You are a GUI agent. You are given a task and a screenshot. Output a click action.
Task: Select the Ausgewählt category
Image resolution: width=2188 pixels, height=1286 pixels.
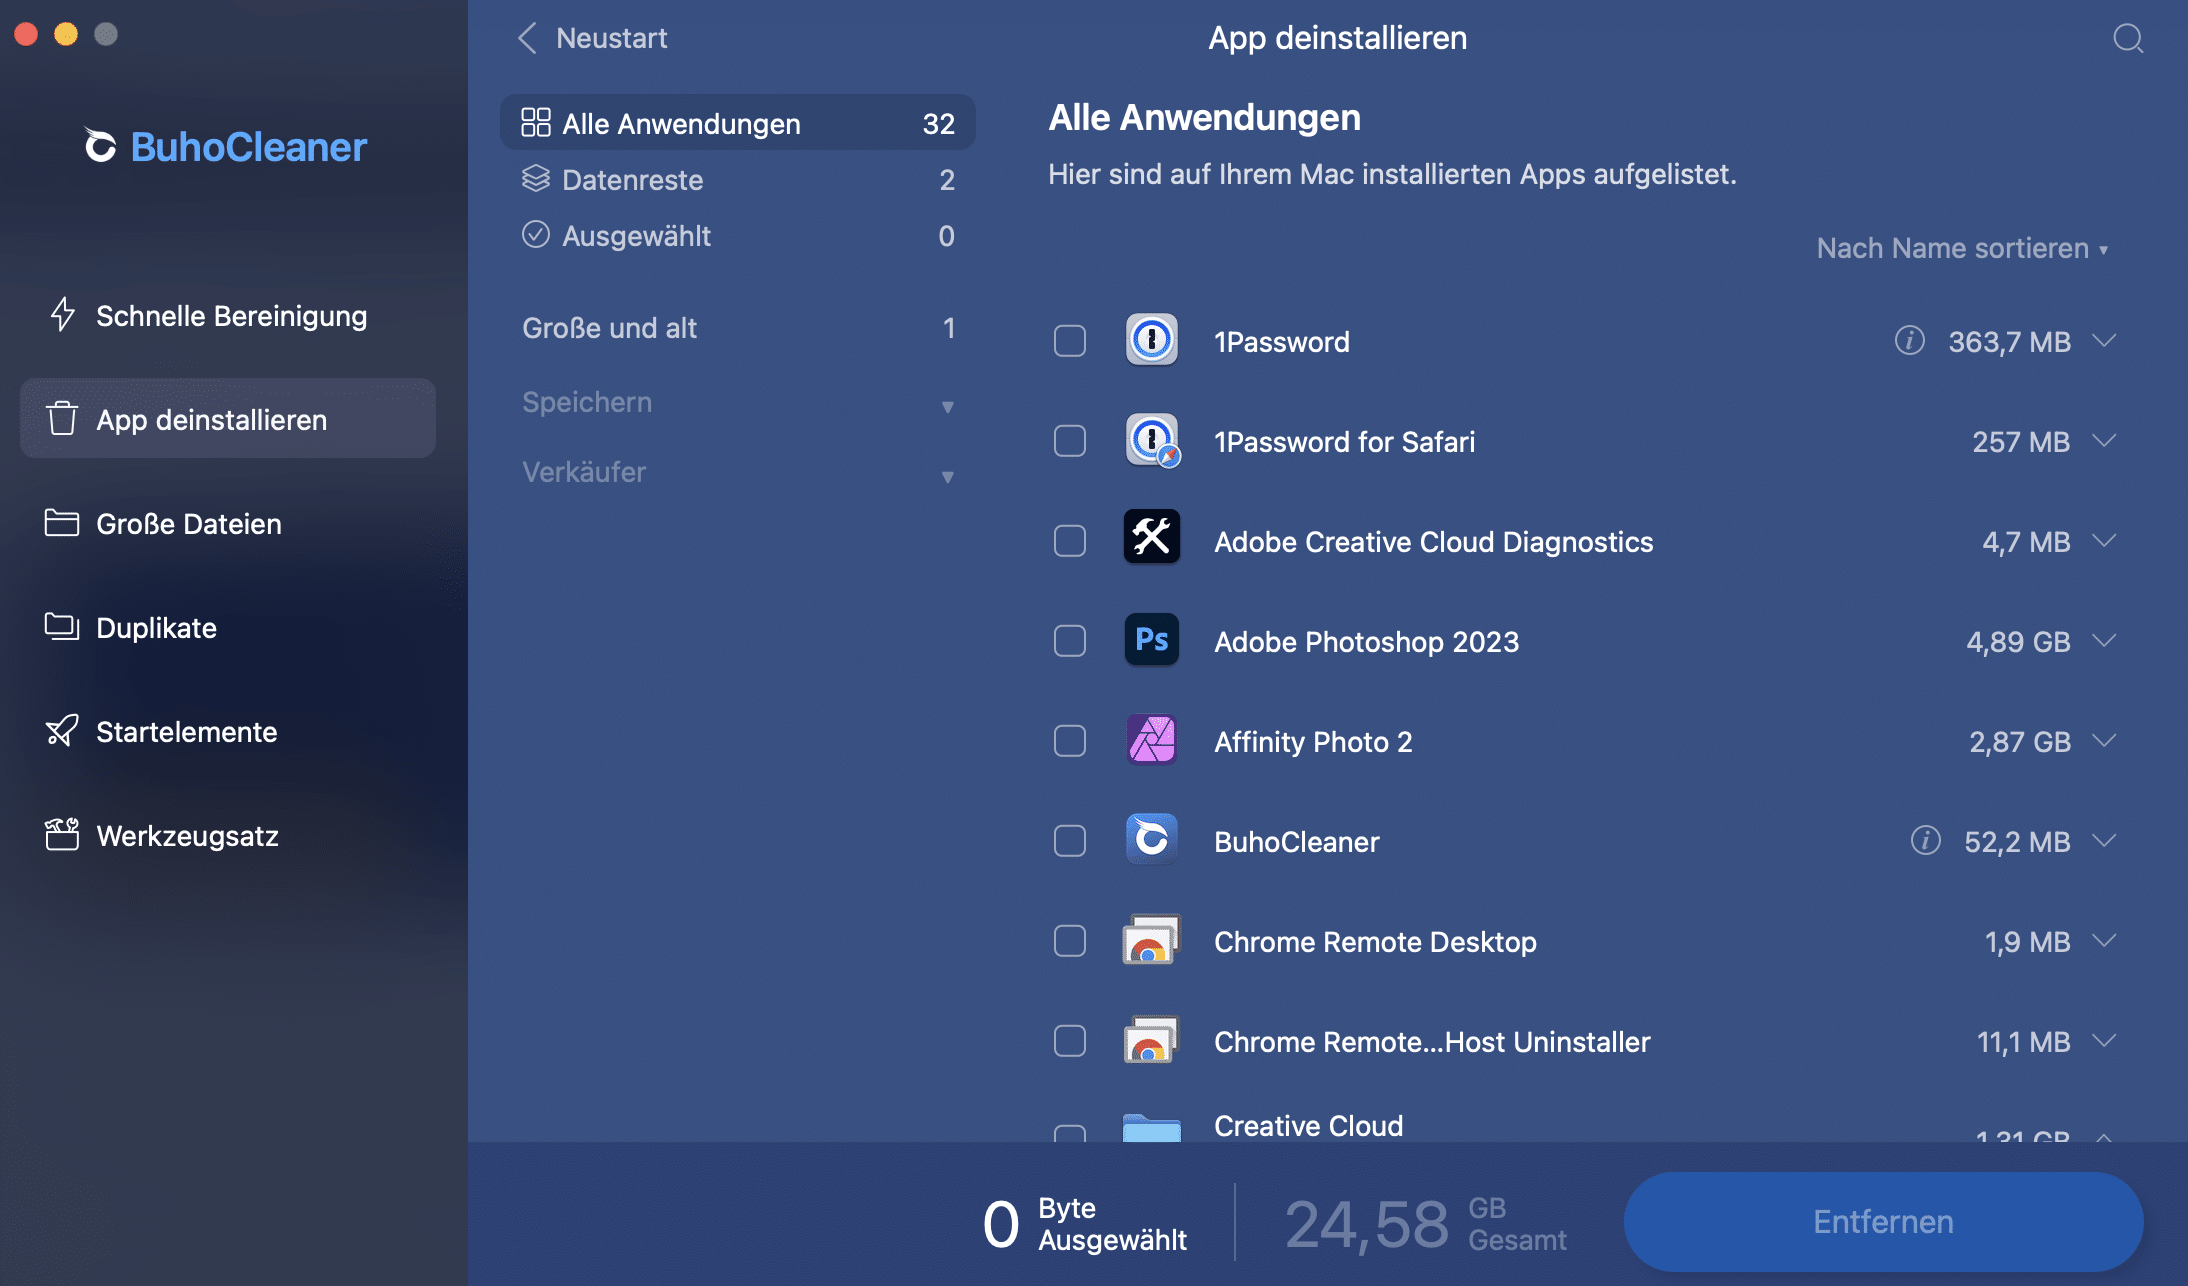(738, 235)
